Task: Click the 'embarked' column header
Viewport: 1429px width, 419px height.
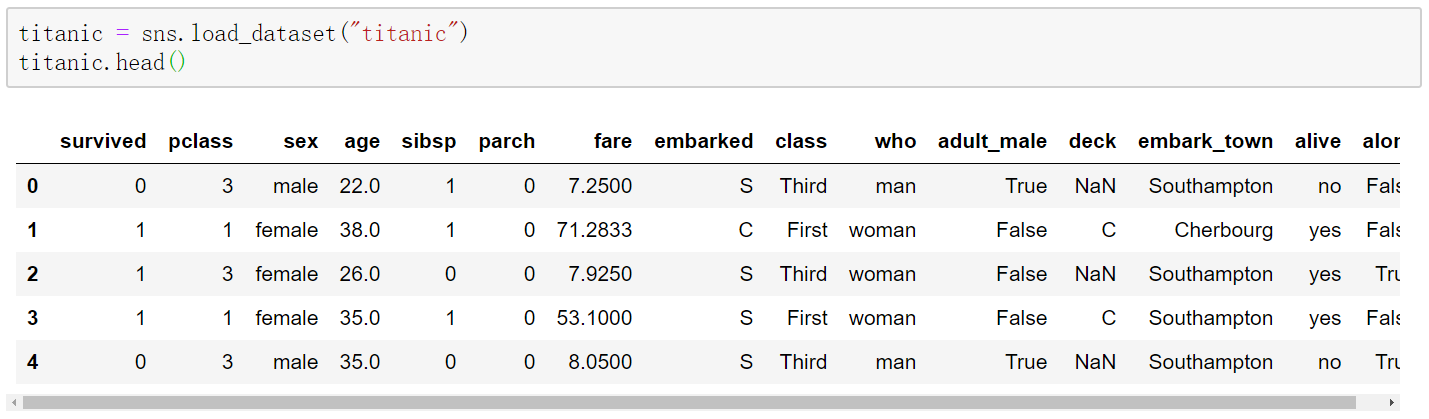Action: tap(704, 141)
